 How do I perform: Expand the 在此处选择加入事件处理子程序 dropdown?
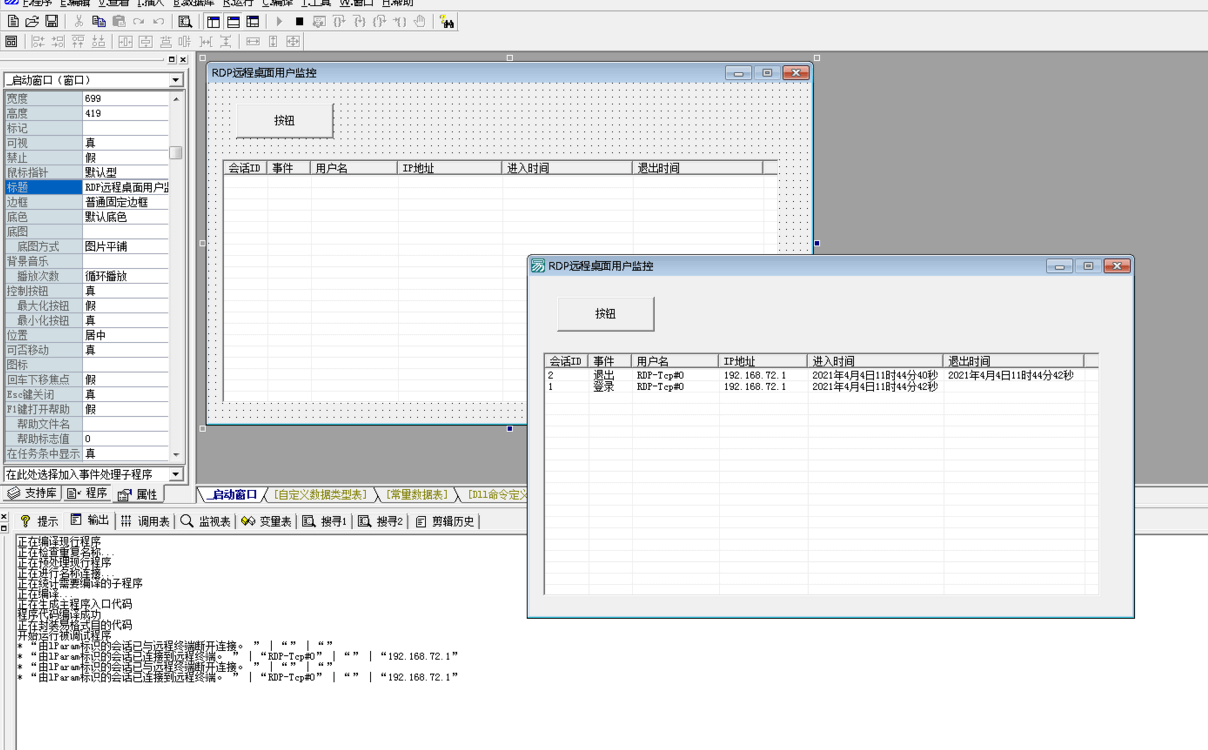[176, 474]
